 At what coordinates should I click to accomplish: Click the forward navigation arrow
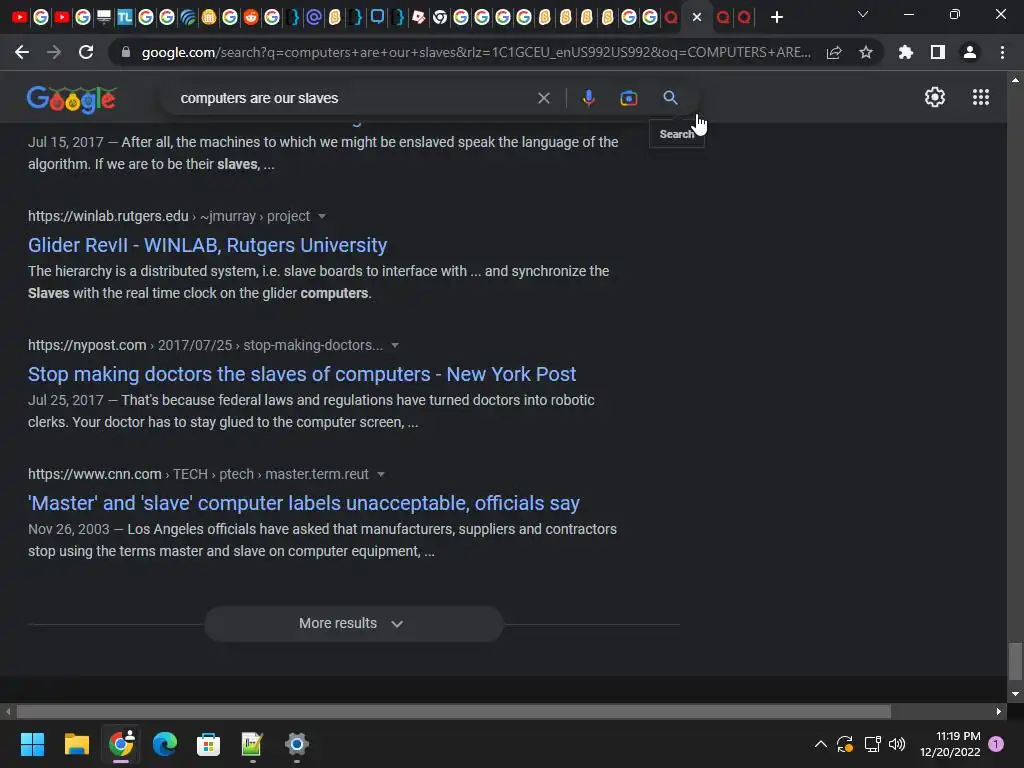(x=54, y=52)
